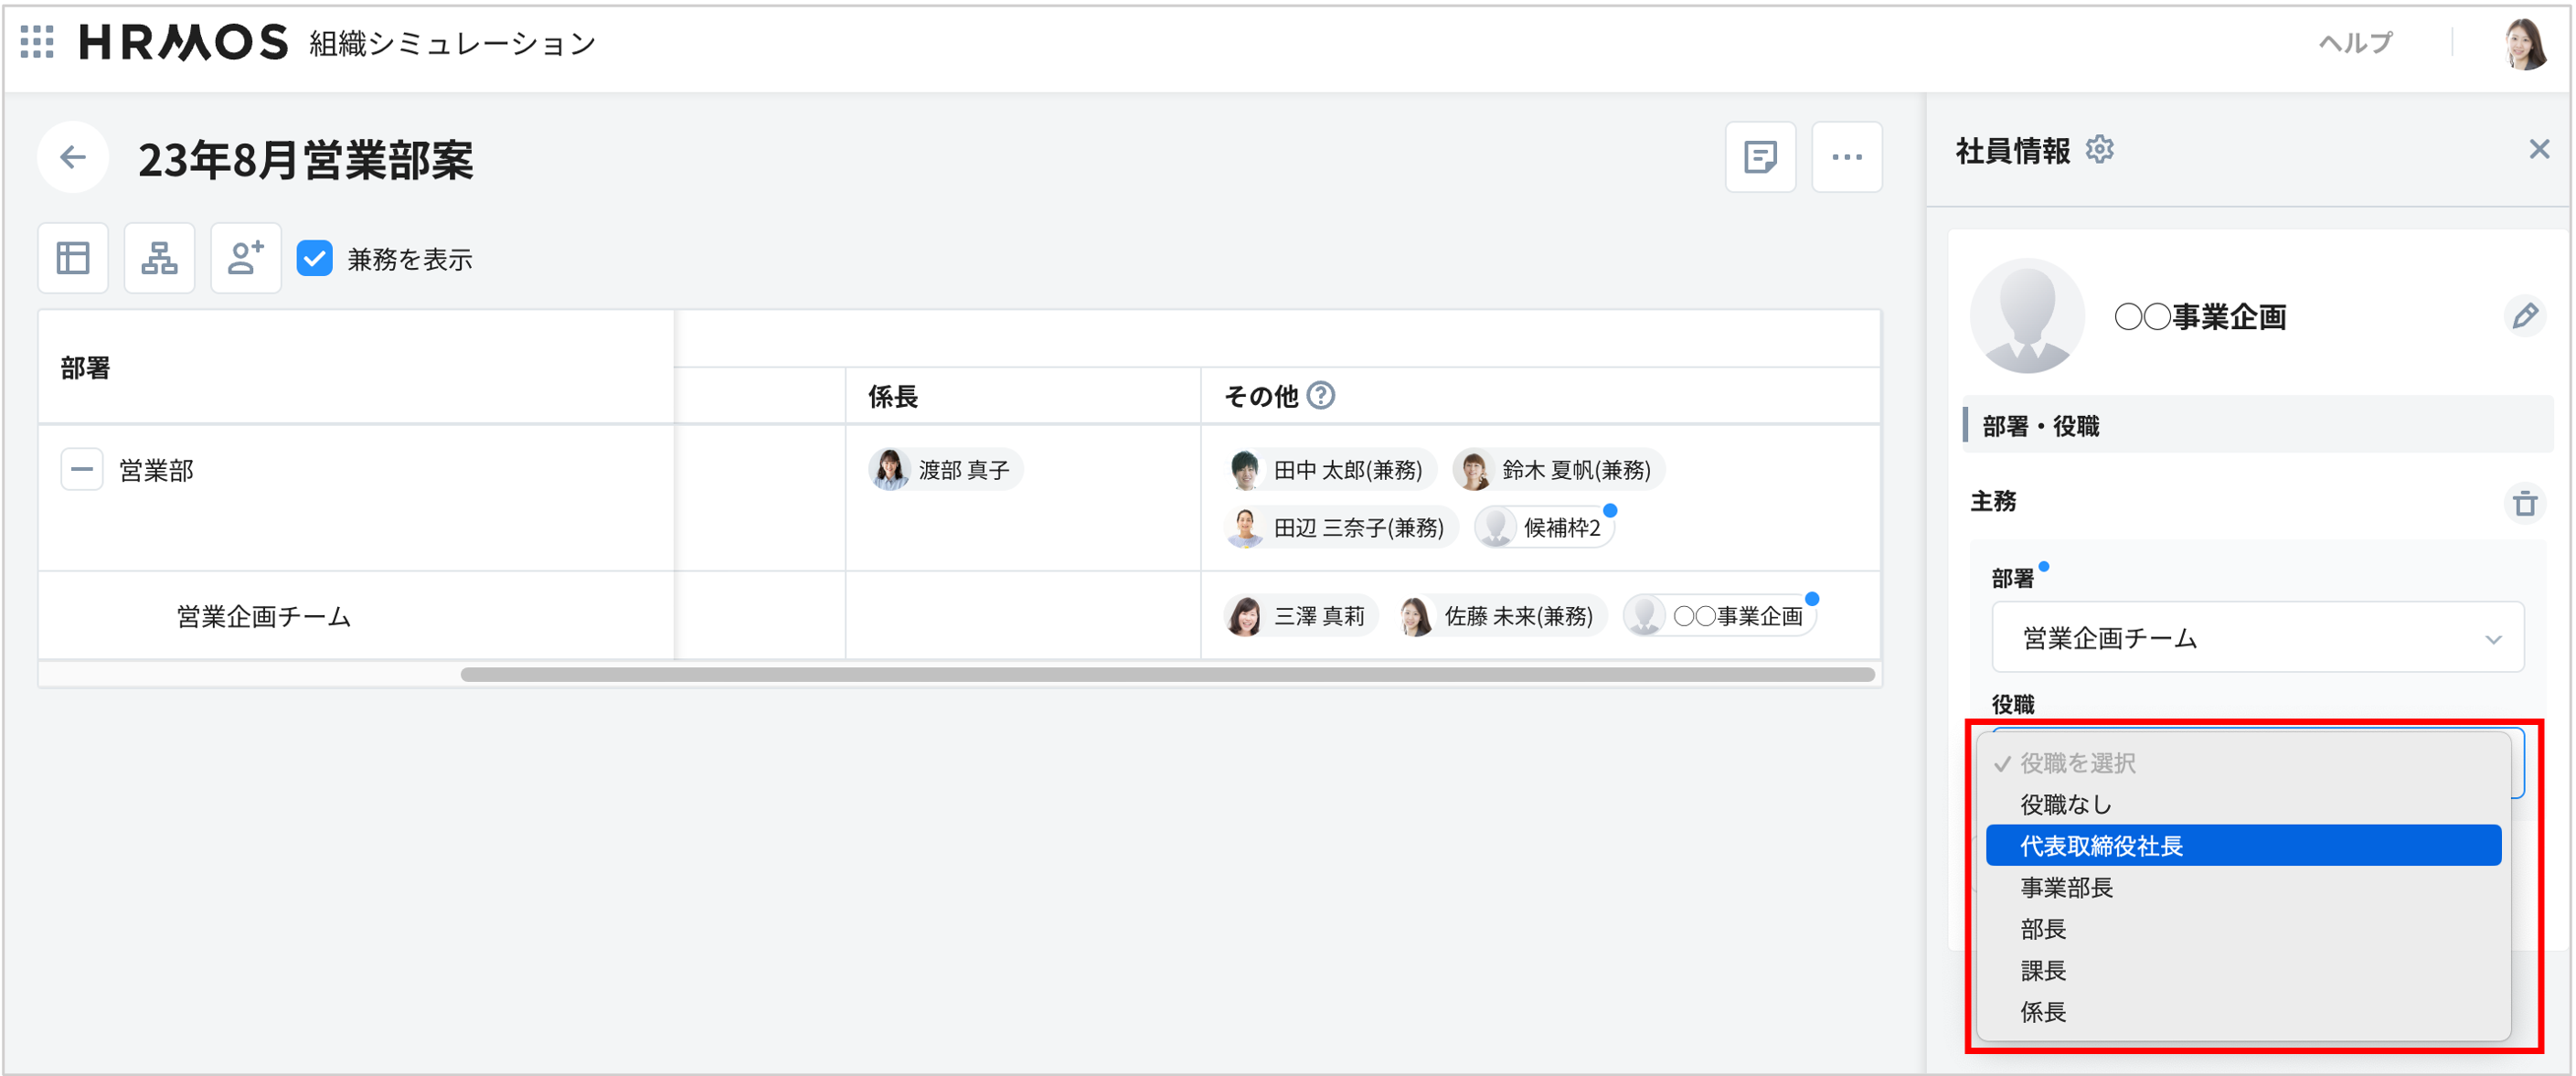Click the question mark icon beside その他

1322,396
